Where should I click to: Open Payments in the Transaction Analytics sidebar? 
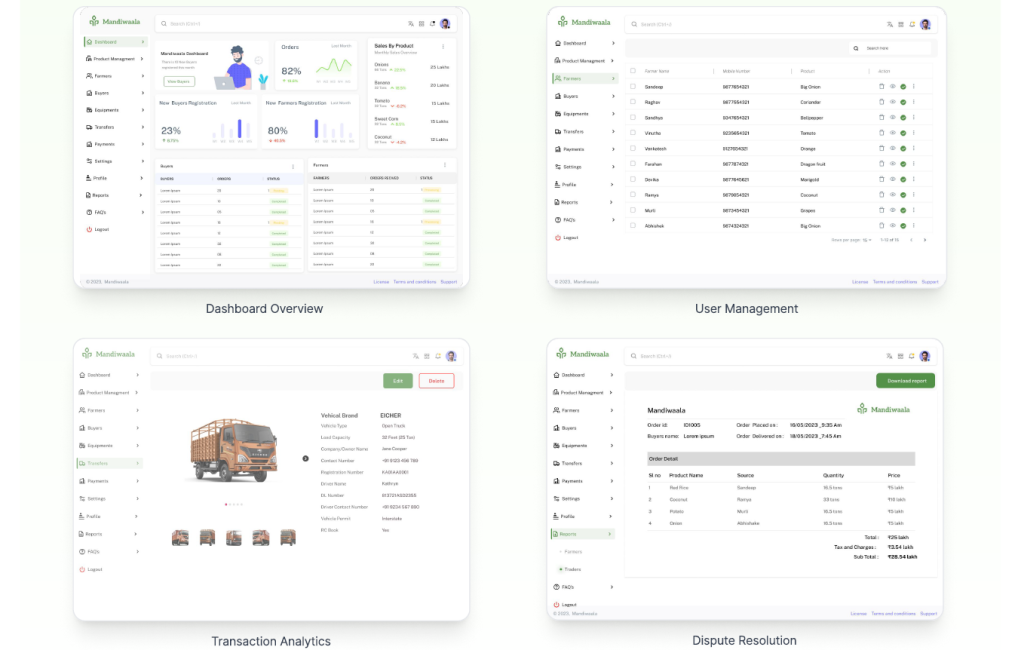[x=98, y=481]
